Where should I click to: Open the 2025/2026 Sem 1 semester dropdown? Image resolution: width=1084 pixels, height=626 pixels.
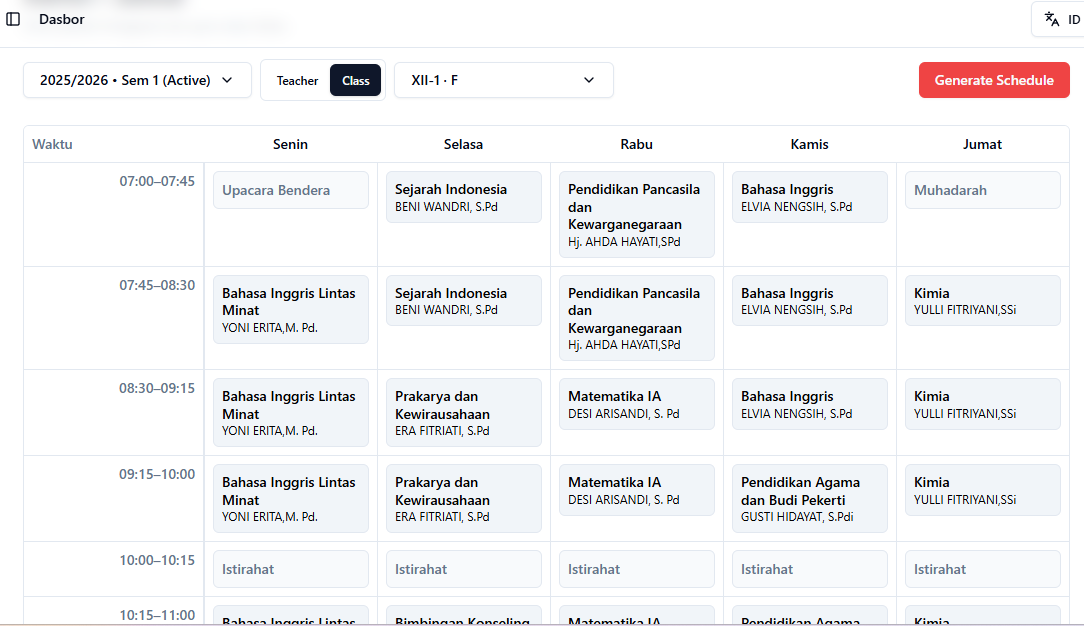(x=137, y=80)
